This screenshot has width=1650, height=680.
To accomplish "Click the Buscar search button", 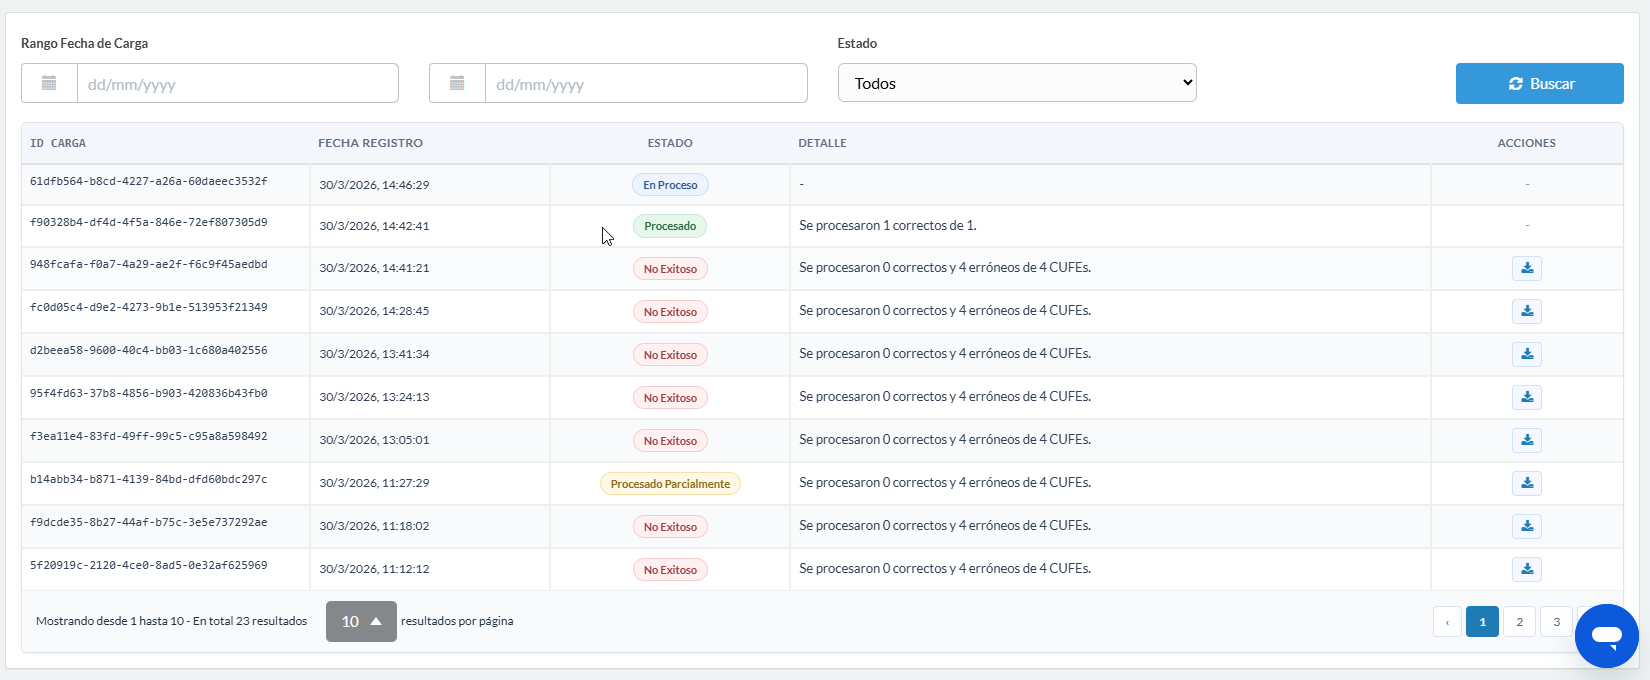I will 1539,84.
